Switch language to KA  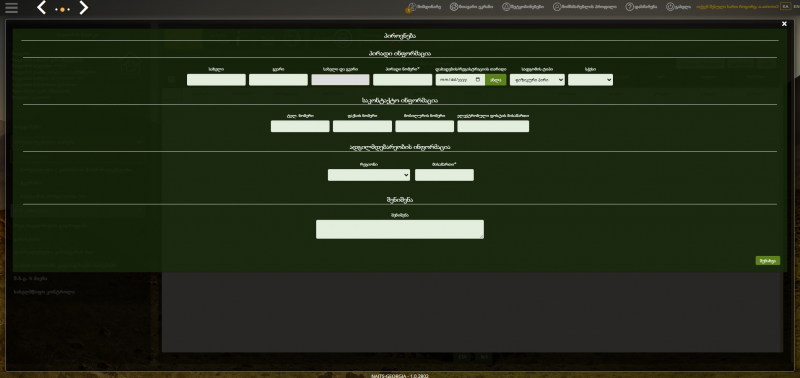click(x=785, y=7)
